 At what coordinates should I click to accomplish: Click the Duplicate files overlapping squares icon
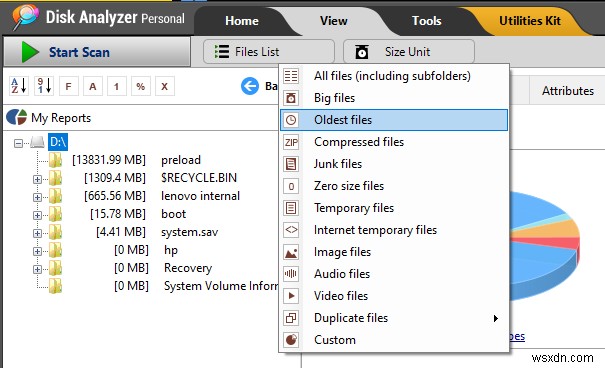tap(291, 318)
